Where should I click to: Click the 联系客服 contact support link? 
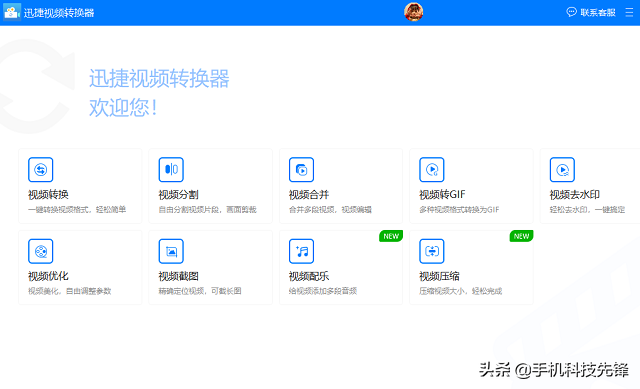point(598,12)
